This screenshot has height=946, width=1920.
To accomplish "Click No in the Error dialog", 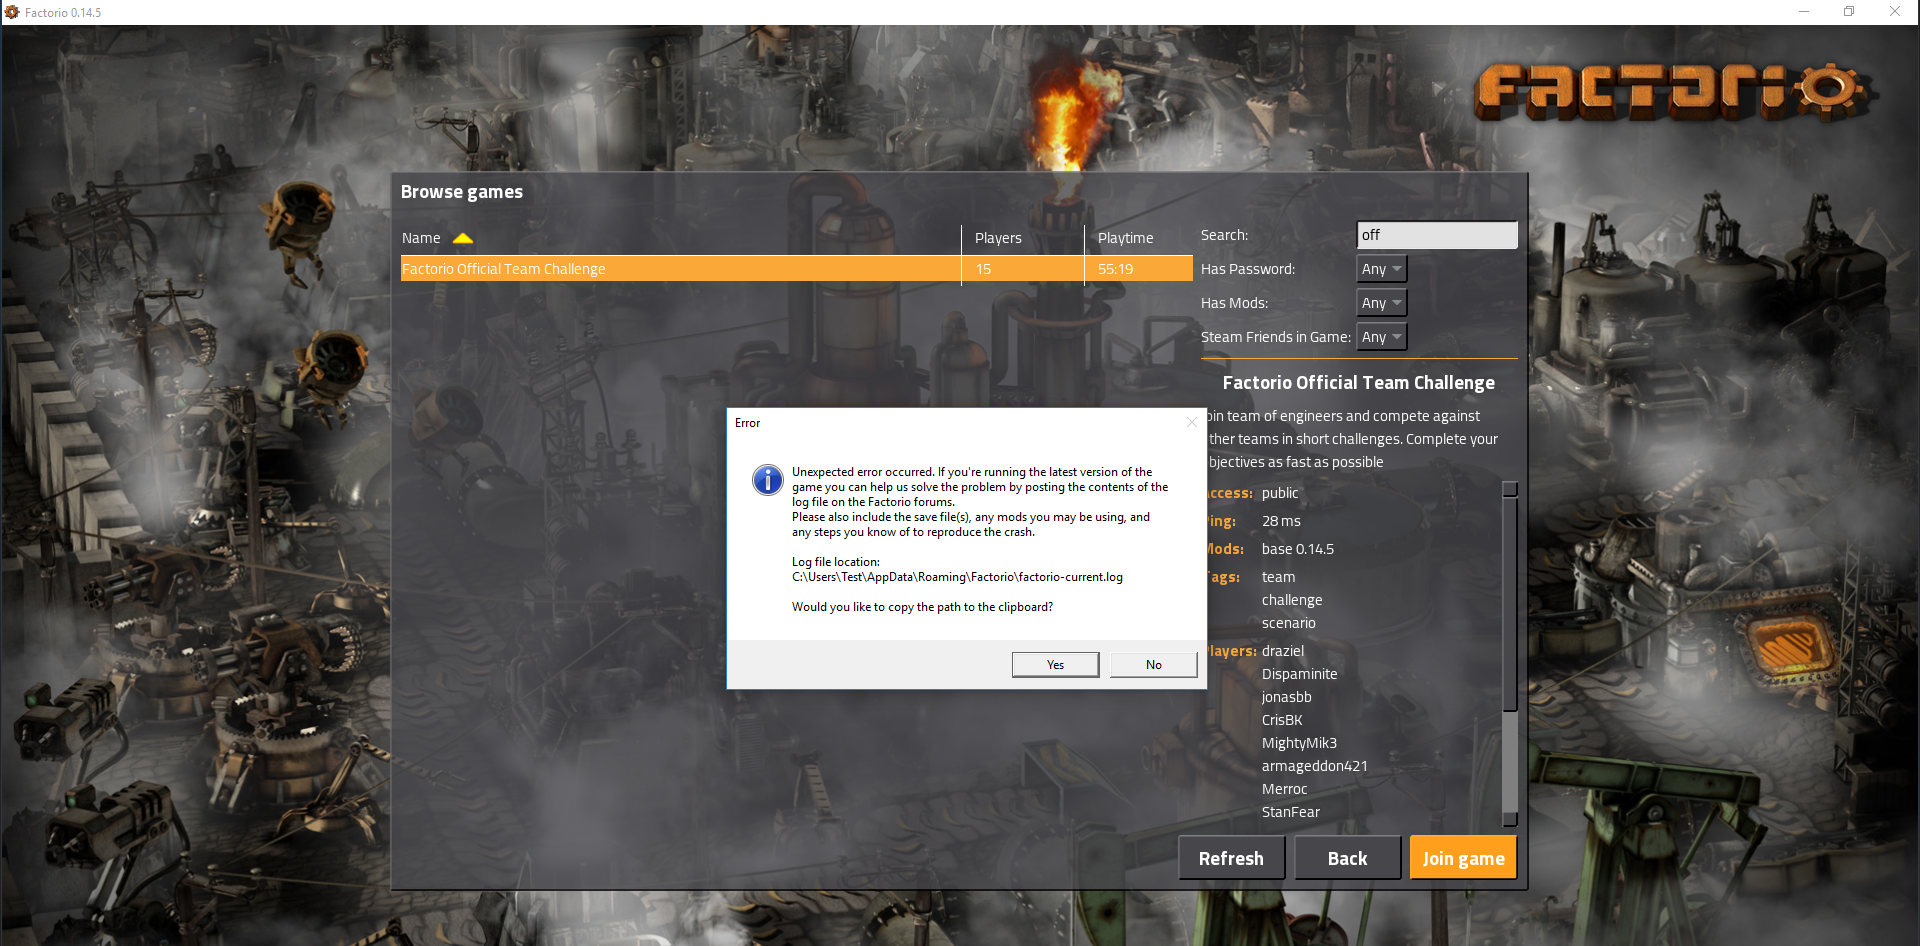I will (1153, 665).
